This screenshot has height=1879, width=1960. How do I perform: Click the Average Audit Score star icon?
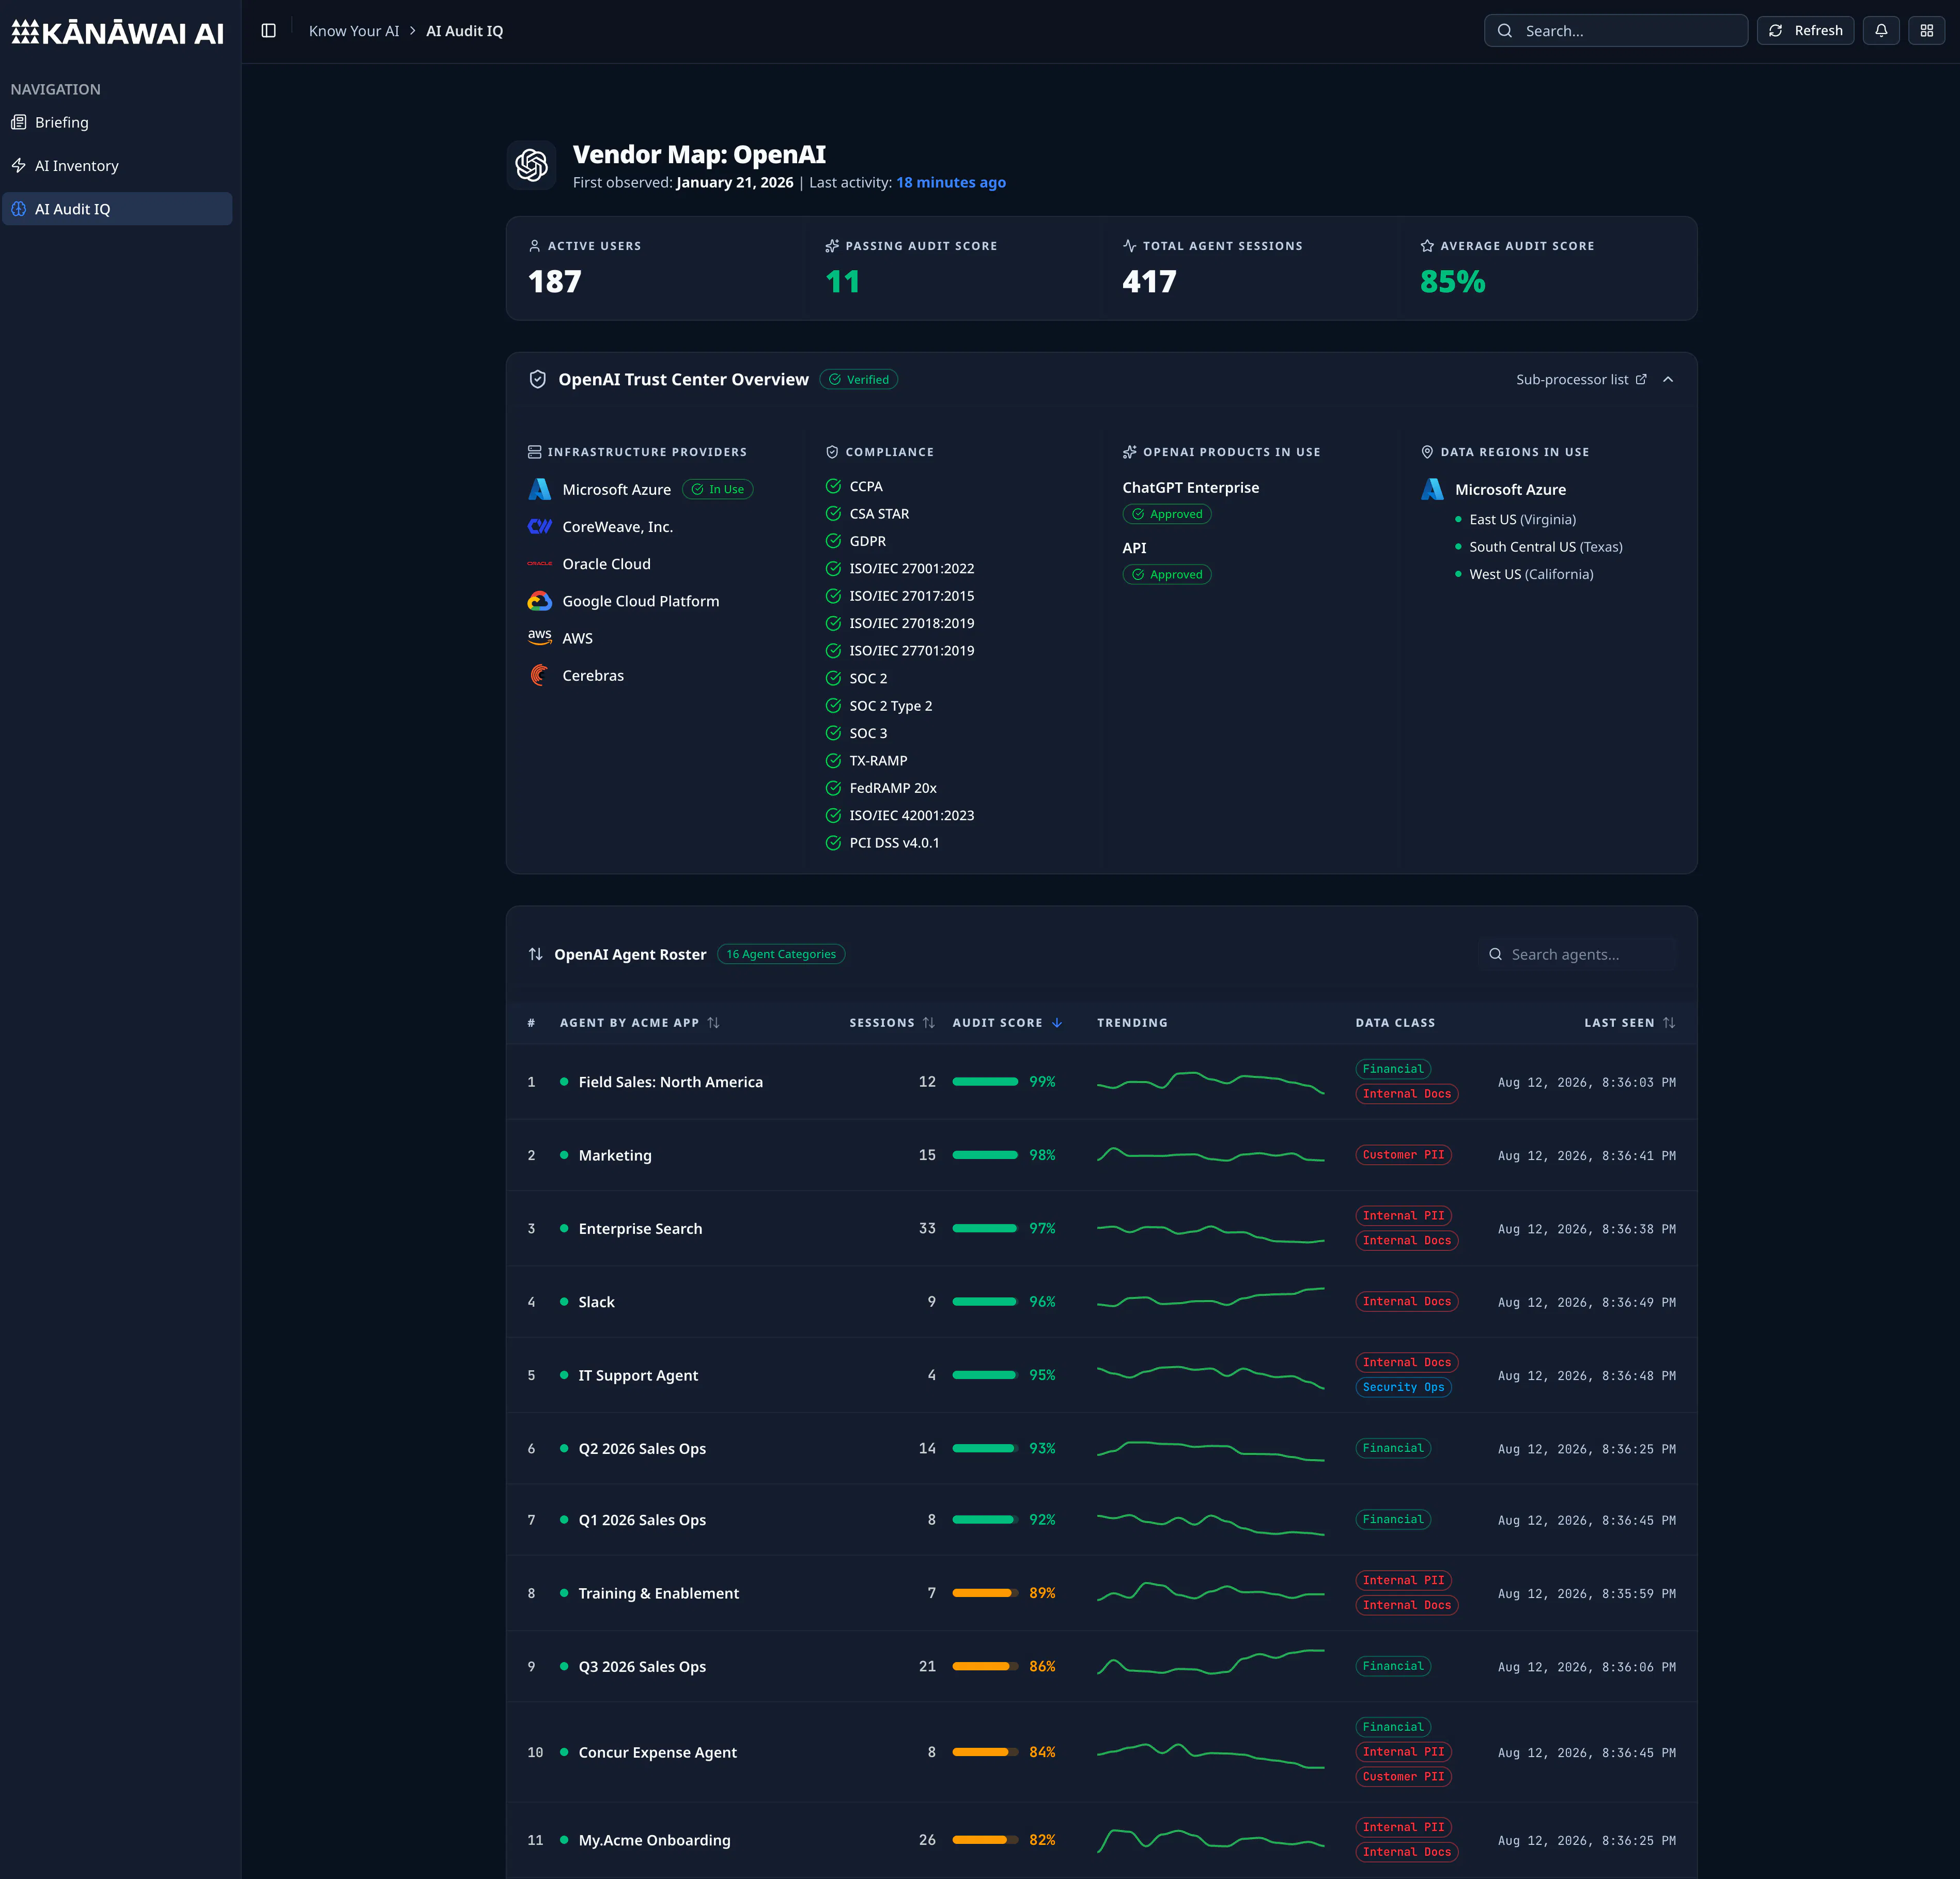(x=1427, y=246)
